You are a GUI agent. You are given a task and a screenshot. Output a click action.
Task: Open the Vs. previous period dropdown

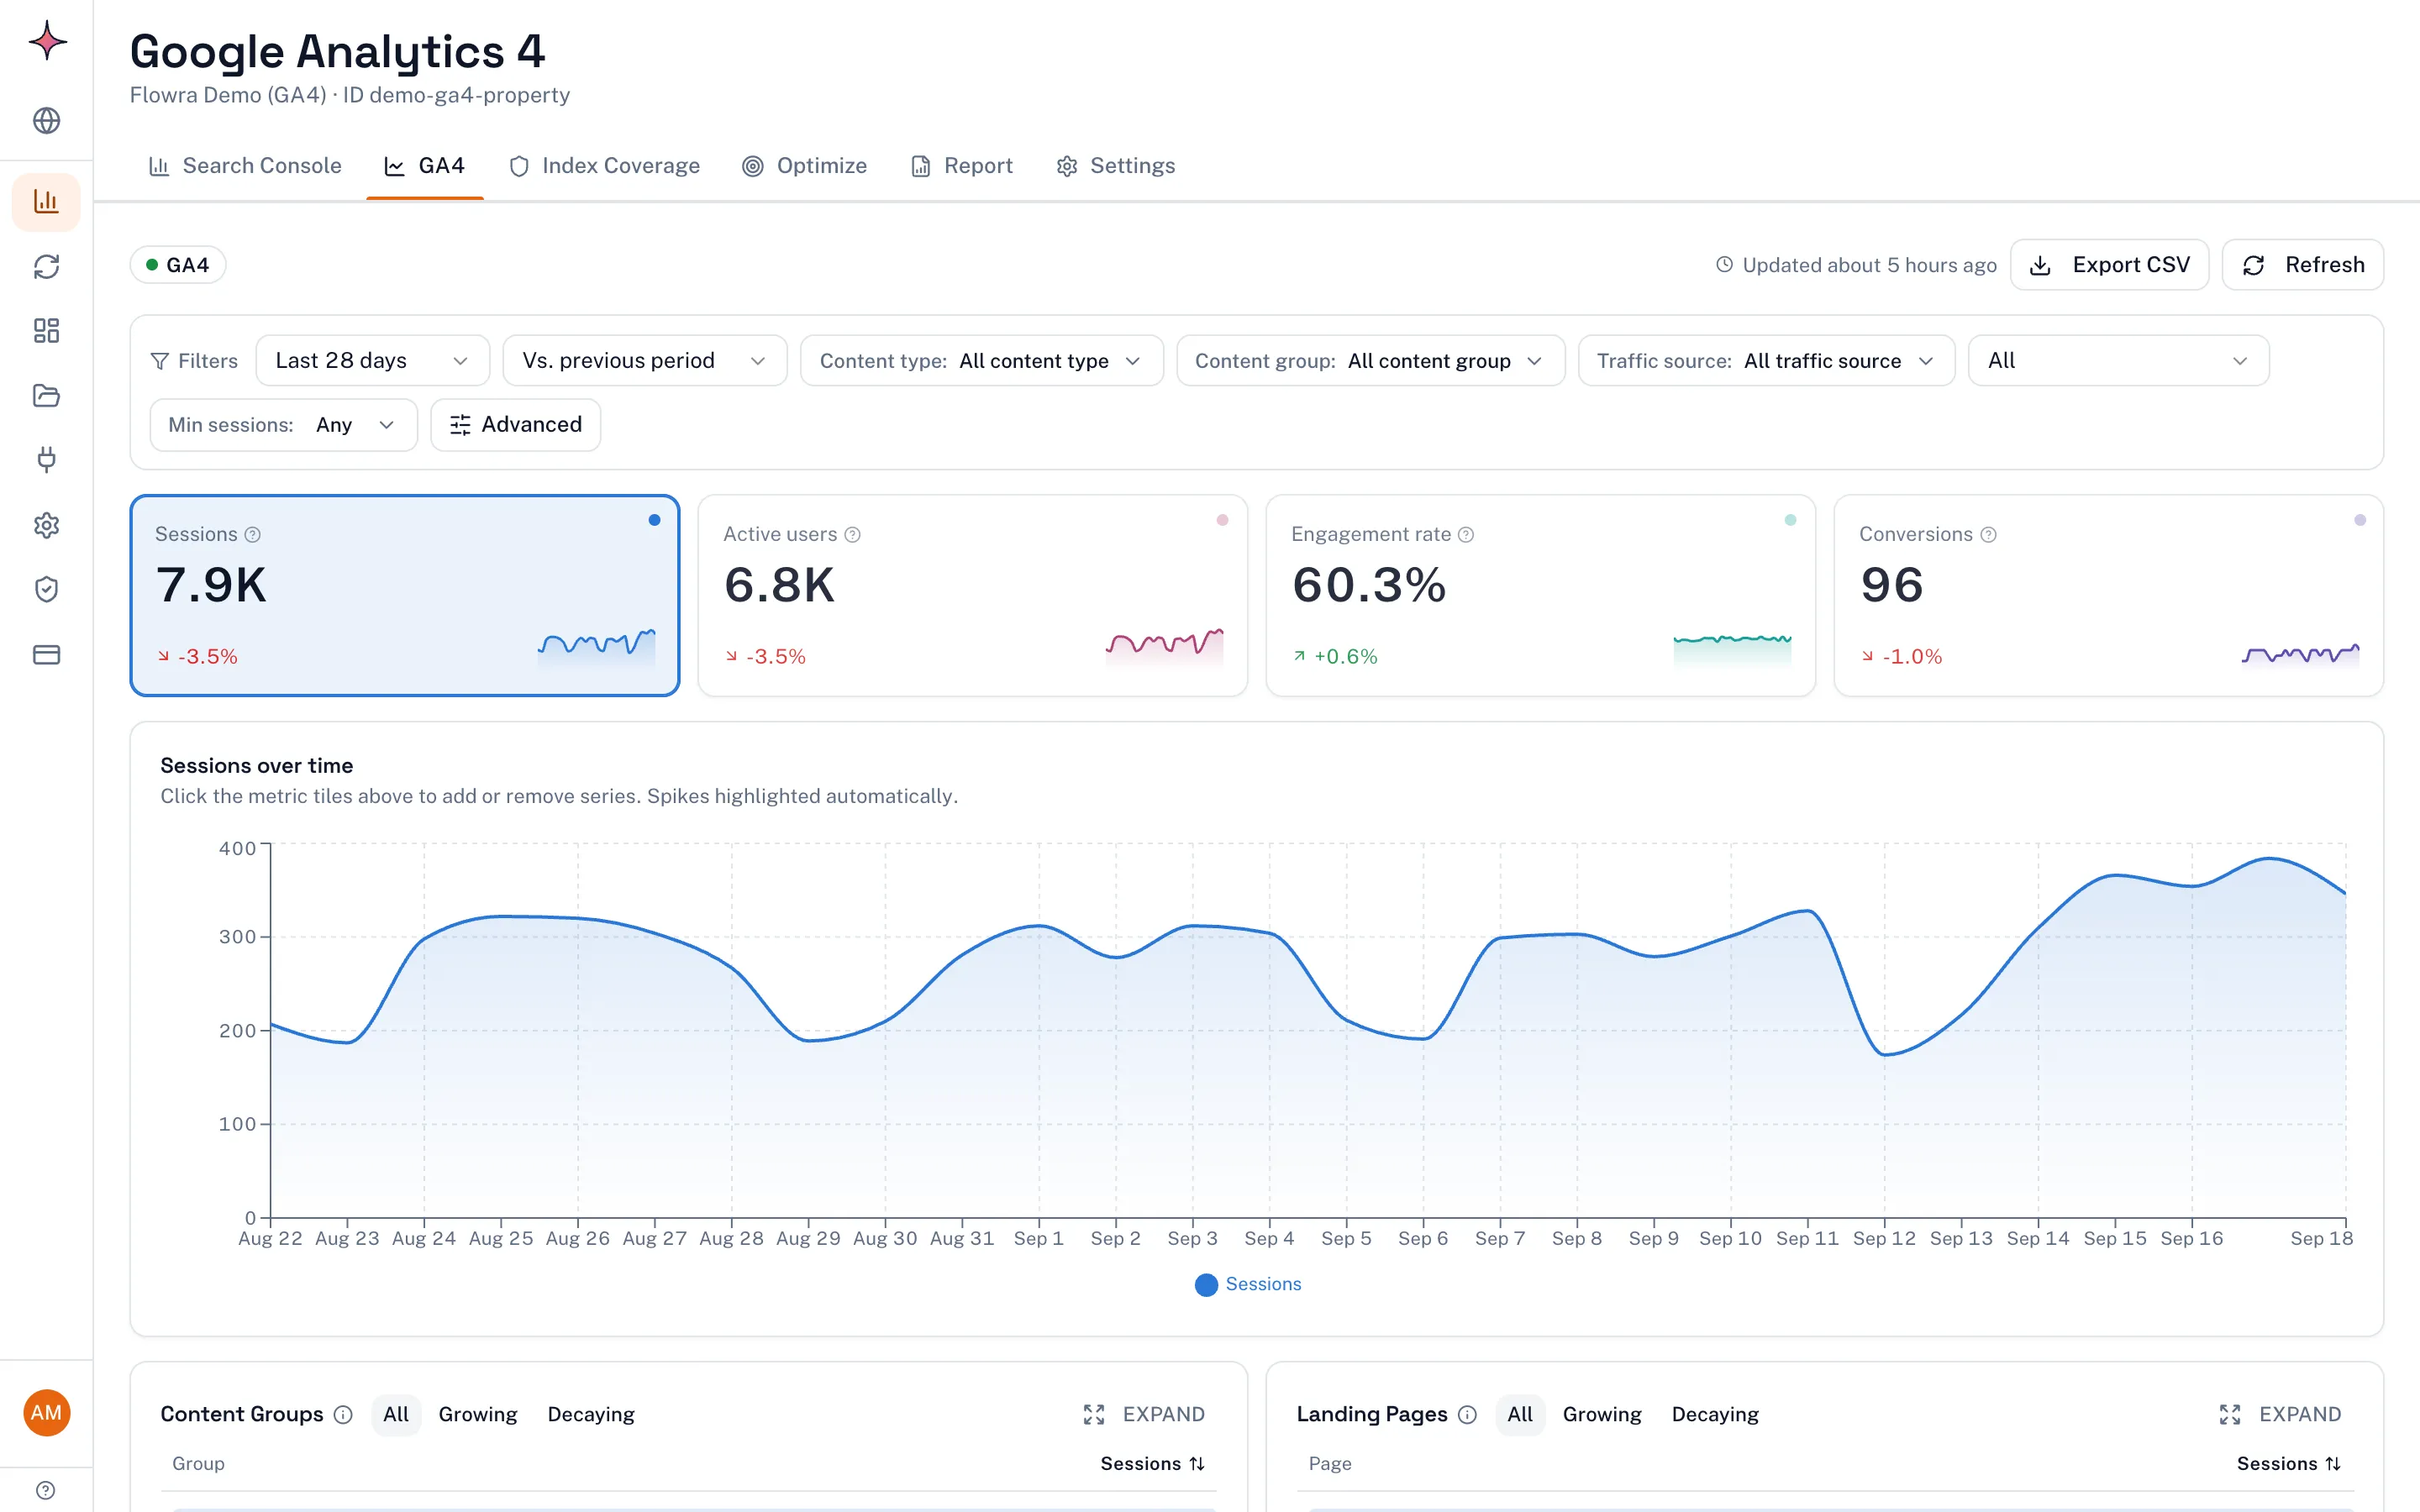(x=645, y=361)
